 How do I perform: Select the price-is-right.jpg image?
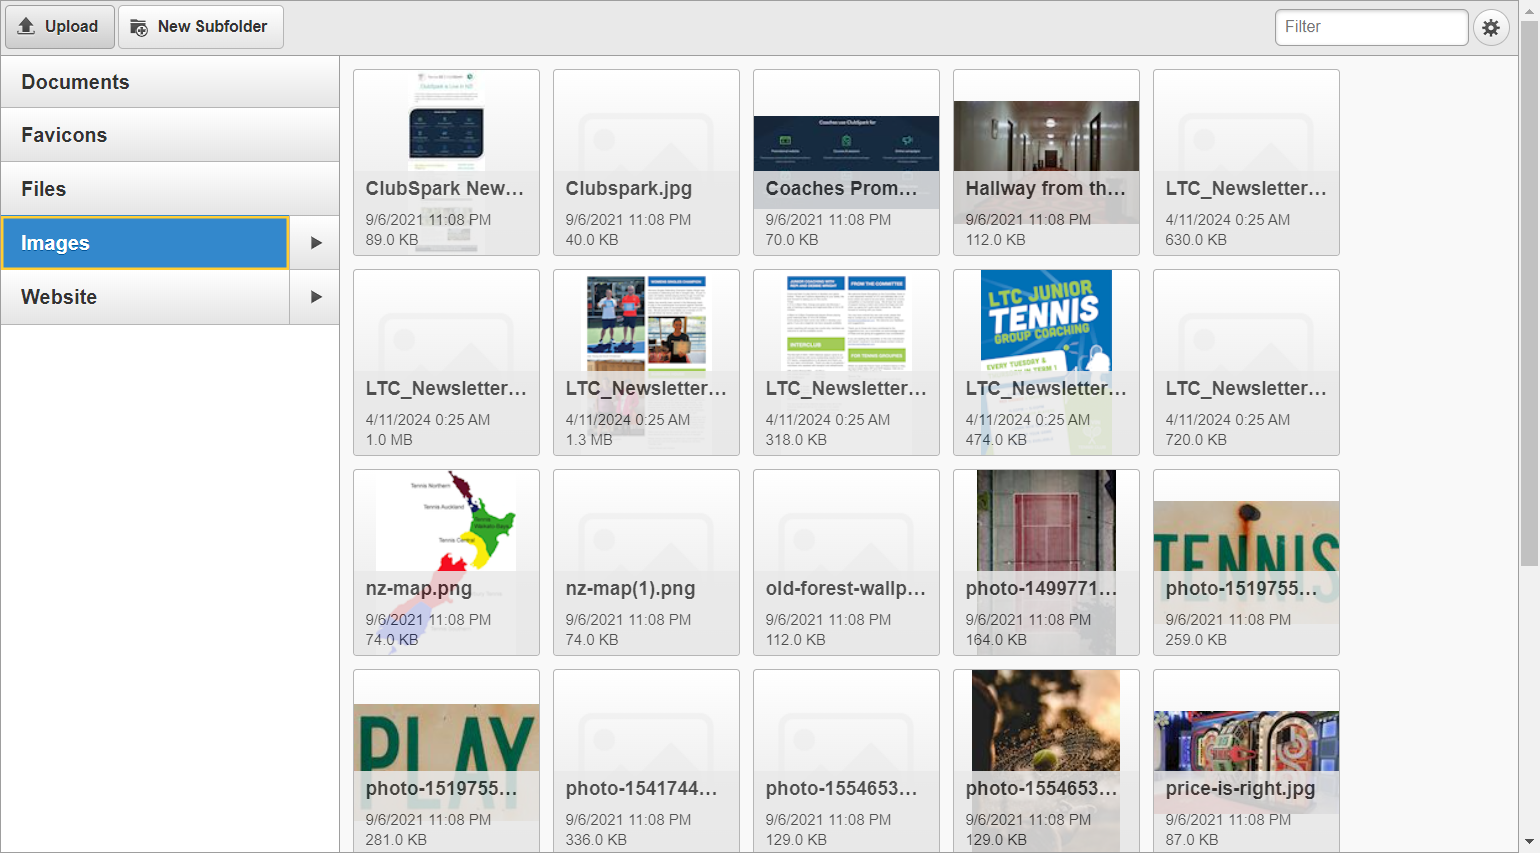click(x=1246, y=761)
